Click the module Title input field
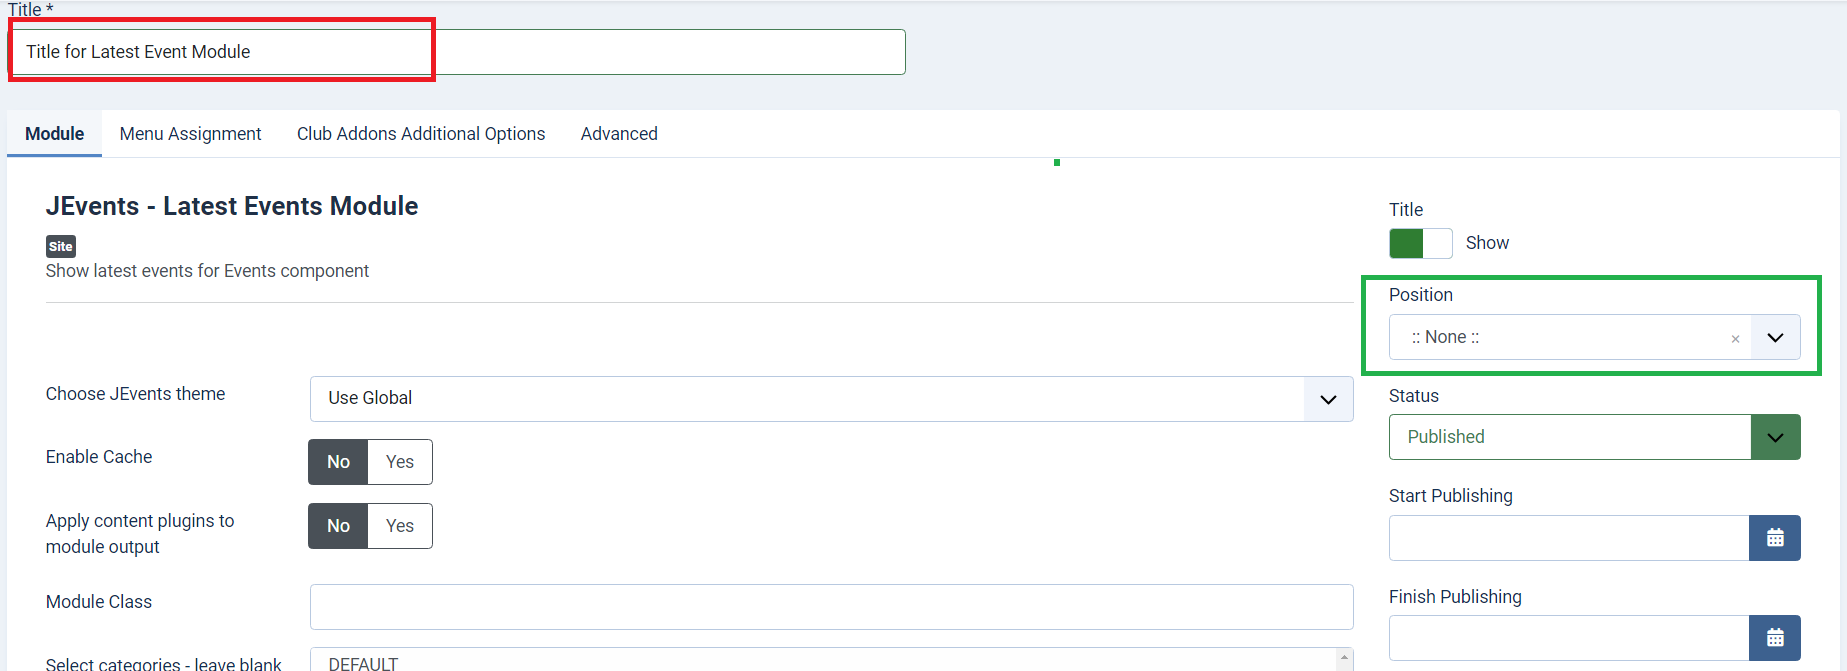The height and width of the screenshot is (671, 1847). pos(458,52)
